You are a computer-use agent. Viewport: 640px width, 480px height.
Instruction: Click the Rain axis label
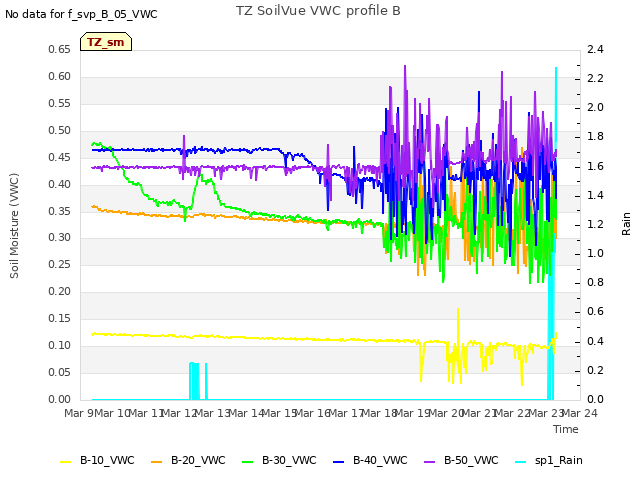(626, 224)
